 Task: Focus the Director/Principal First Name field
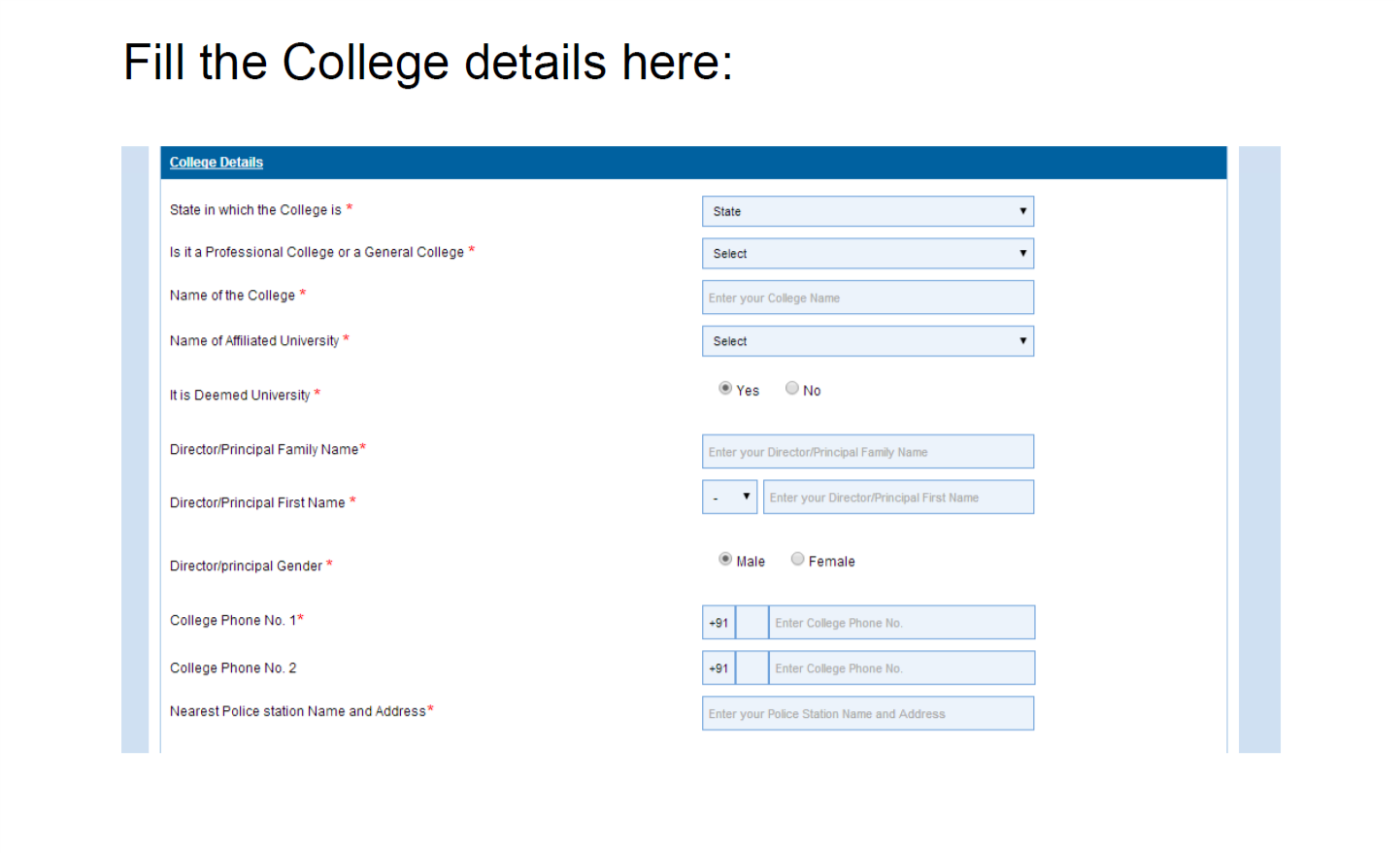click(898, 497)
